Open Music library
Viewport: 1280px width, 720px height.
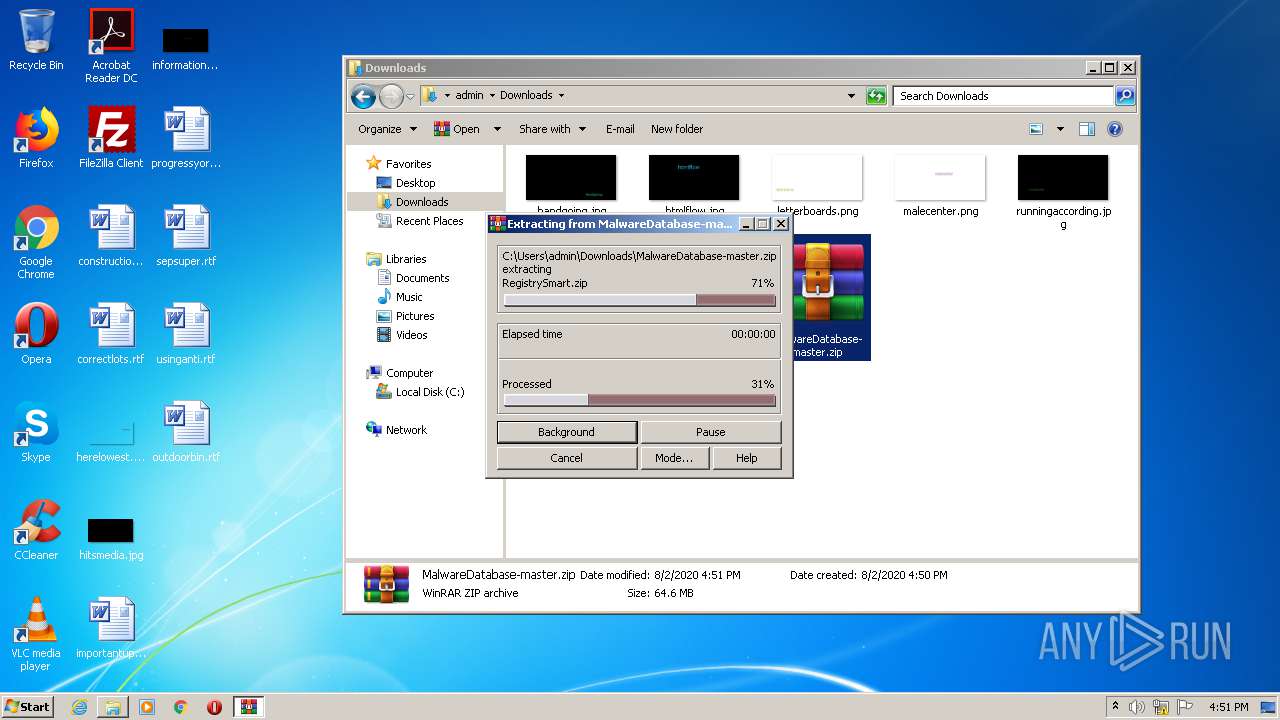(x=409, y=297)
